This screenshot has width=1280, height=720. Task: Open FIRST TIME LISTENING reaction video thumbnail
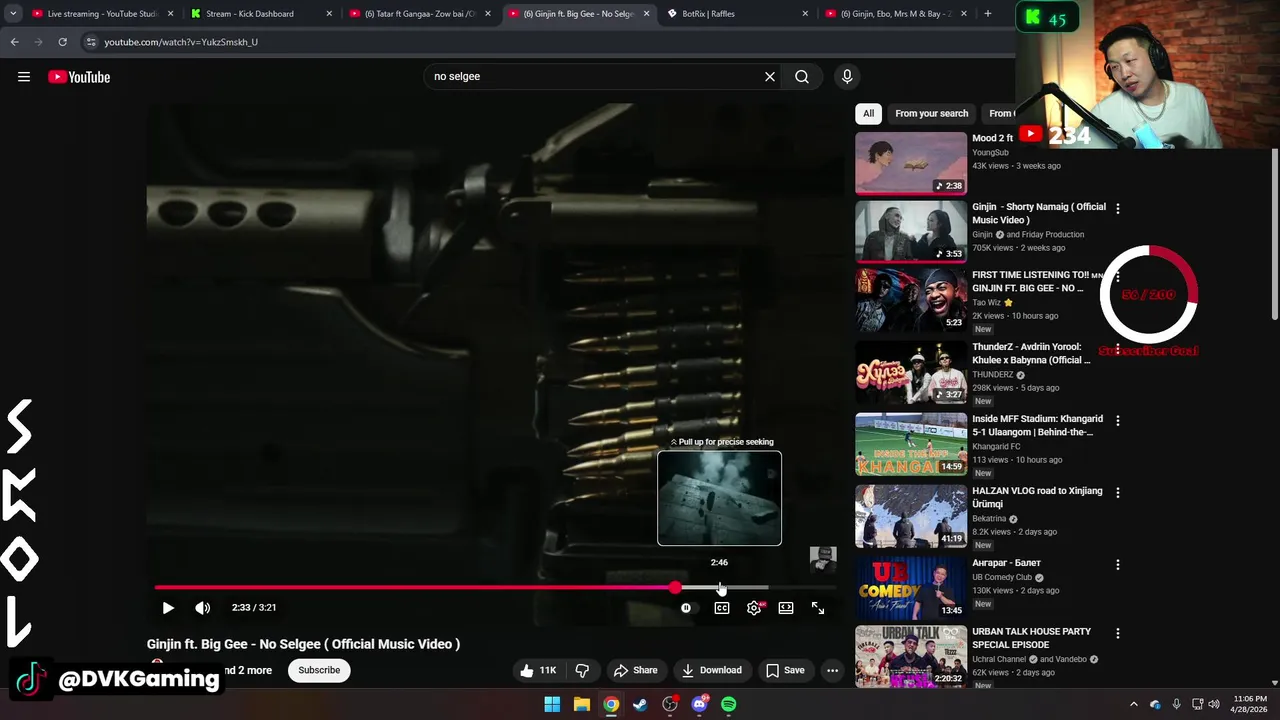click(911, 299)
